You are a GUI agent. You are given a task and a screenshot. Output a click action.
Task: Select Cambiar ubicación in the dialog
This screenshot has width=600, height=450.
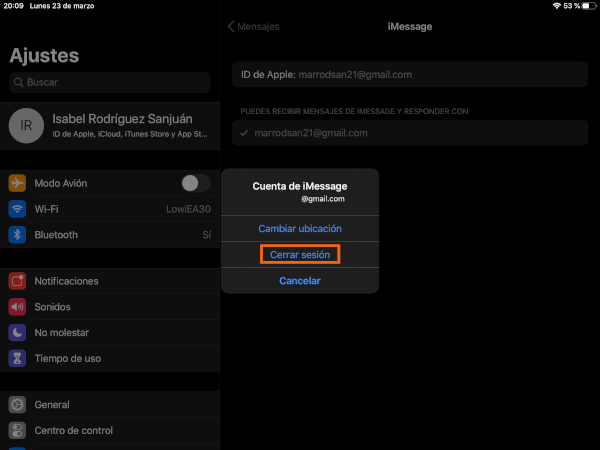click(300, 229)
